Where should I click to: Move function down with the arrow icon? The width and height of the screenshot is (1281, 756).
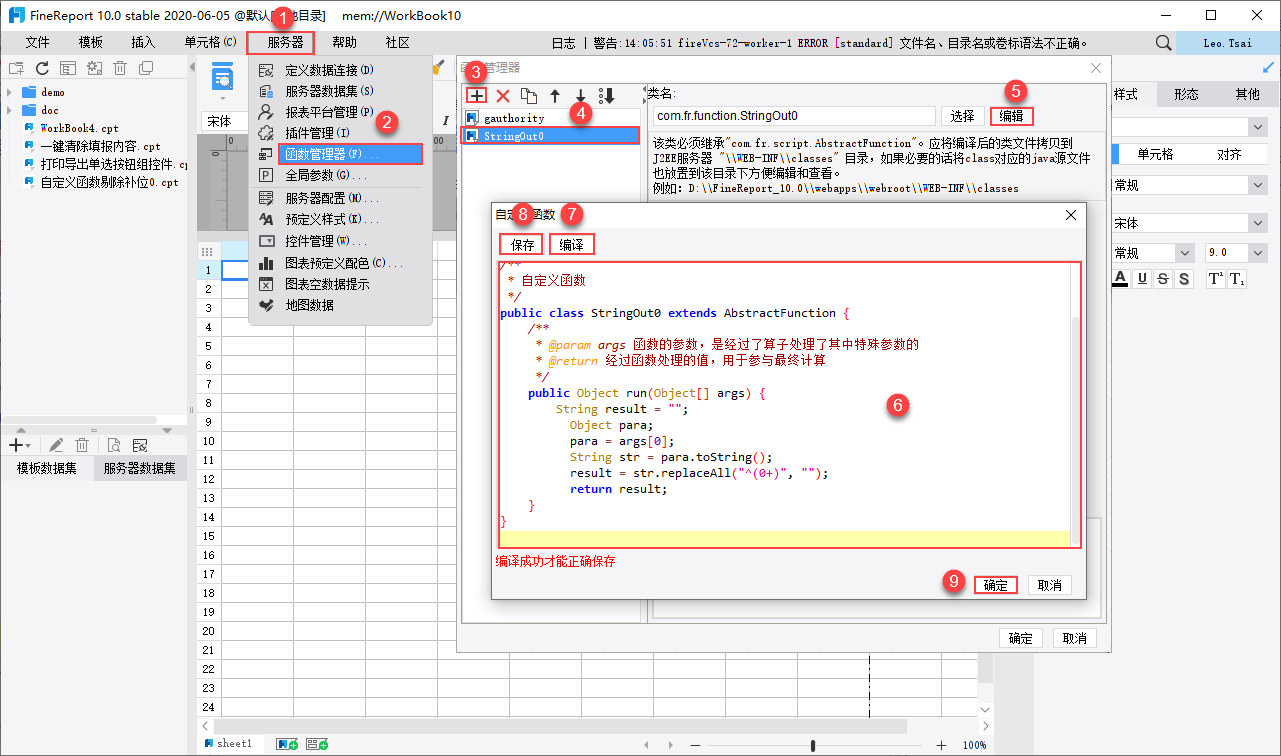coord(580,96)
